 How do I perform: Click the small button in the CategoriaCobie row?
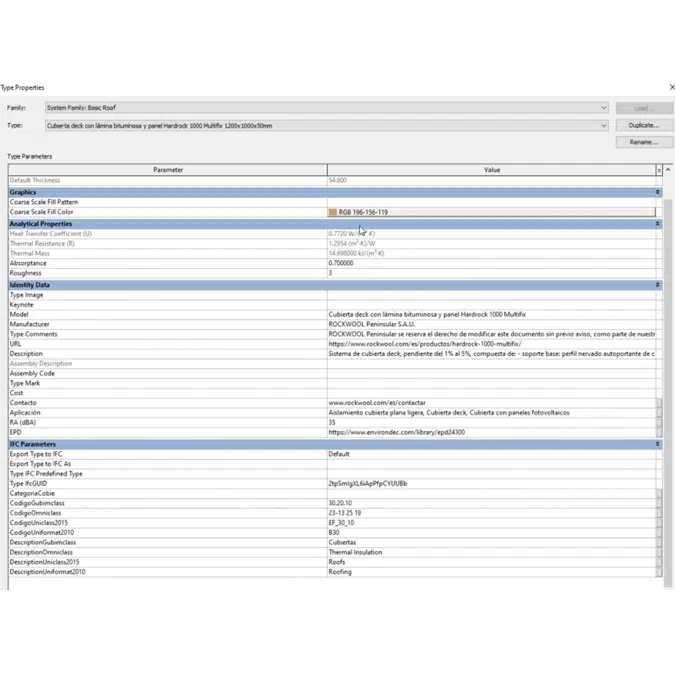coord(659,493)
